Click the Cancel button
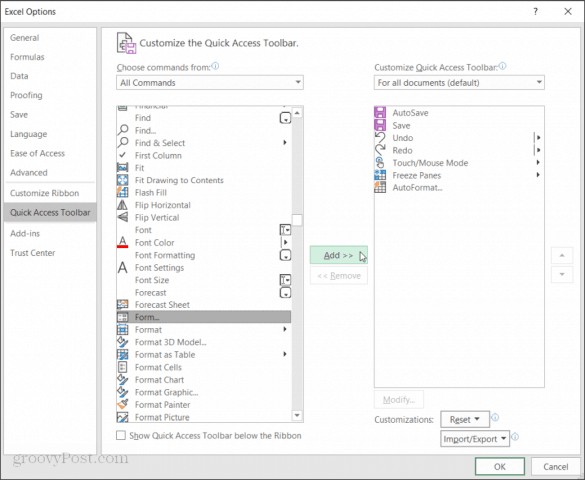Viewport: 585px width, 480px height. pyautogui.click(x=556, y=467)
